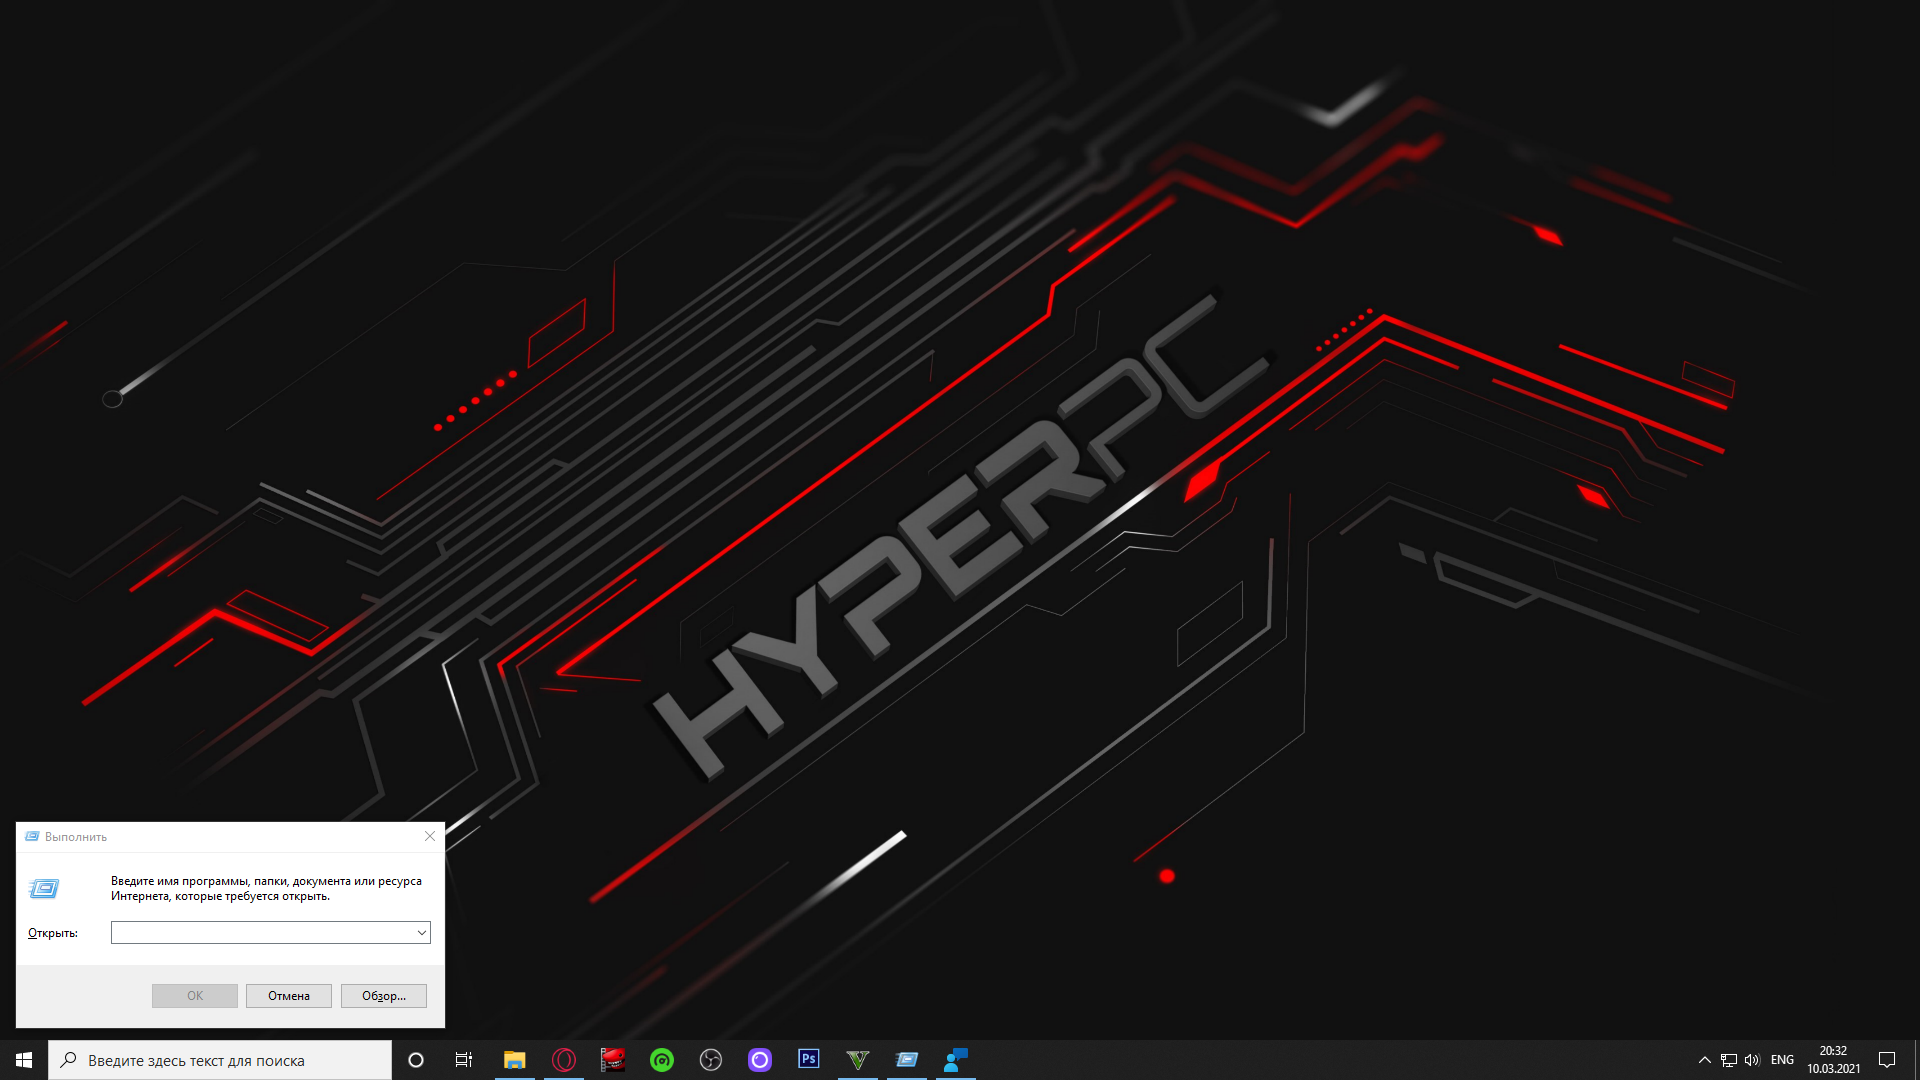The width and height of the screenshot is (1920, 1080).
Task: Open the Action Center notifications panel
Action: [1887, 1060]
